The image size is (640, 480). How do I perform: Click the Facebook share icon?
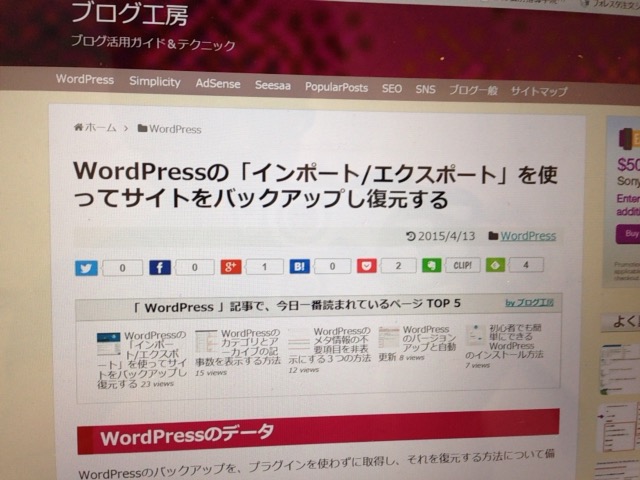(160, 268)
